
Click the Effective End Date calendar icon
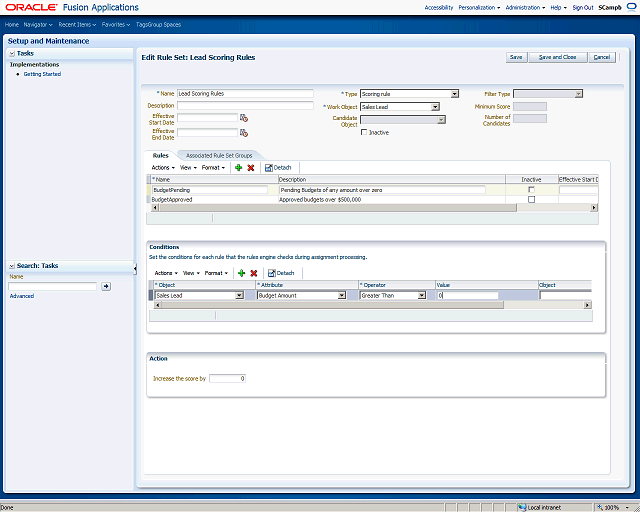click(244, 133)
